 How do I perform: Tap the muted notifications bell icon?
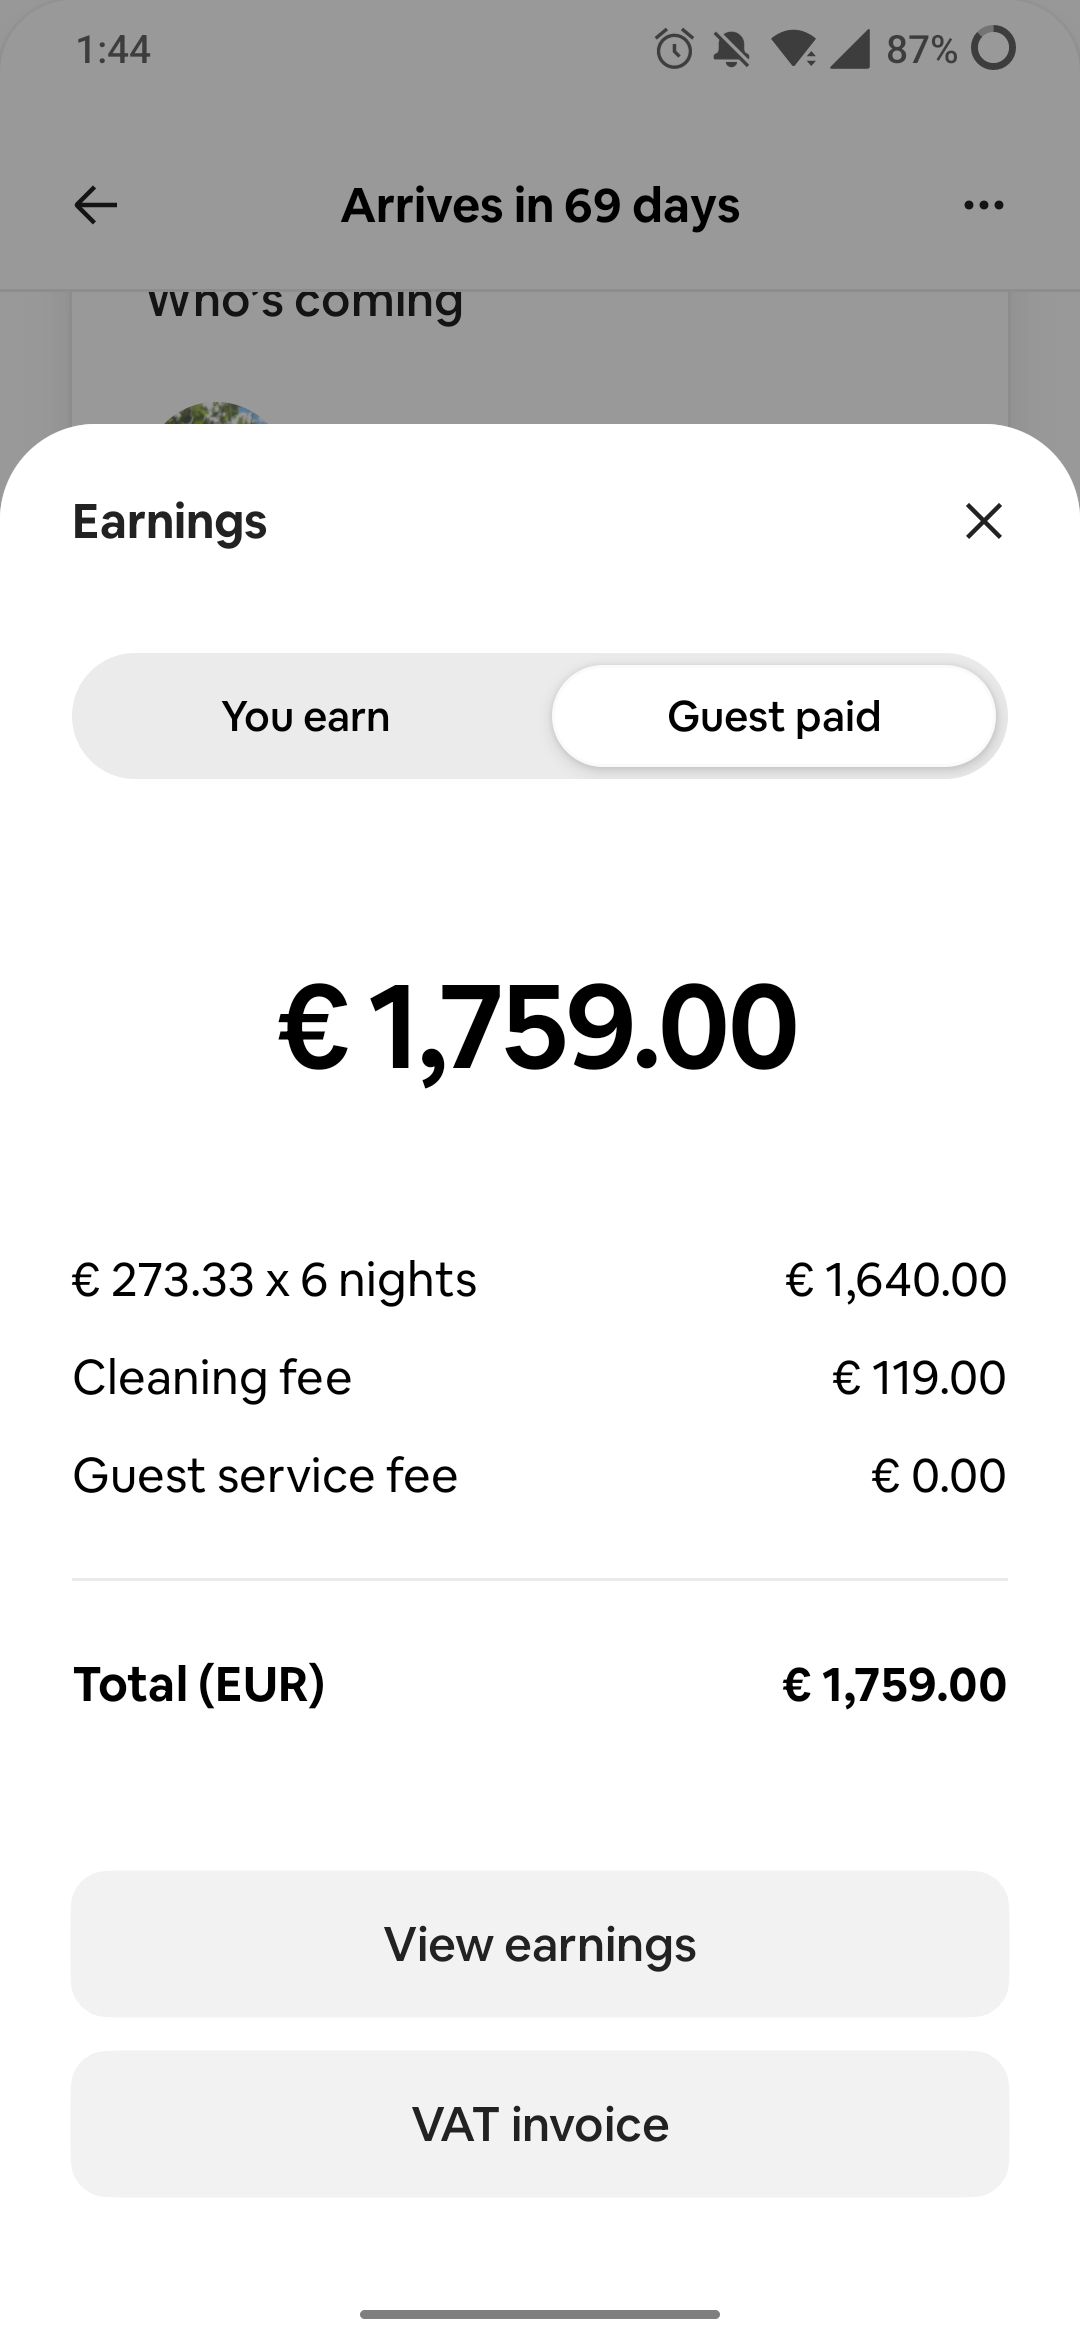(x=731, y=49)
